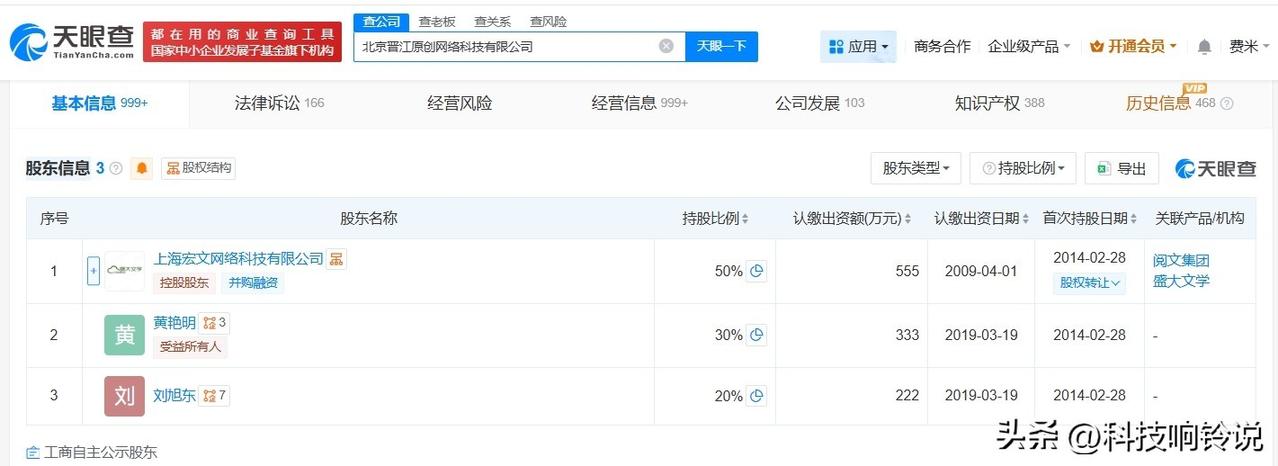Clear the search box text
The image size is (1278, 466).
point(666,46)
